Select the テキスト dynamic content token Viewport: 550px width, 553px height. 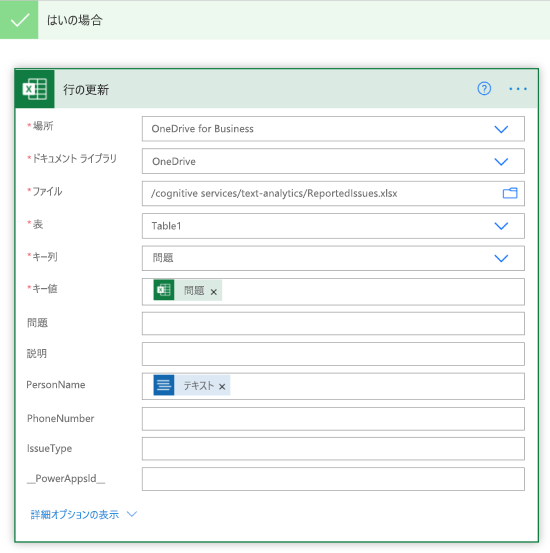192,385
